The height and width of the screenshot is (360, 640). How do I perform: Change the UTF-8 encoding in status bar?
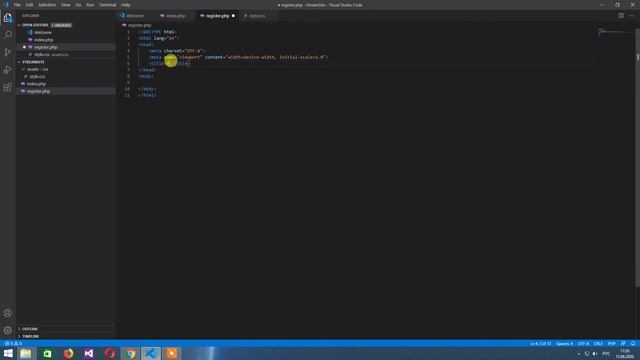[x=583, y=344]
